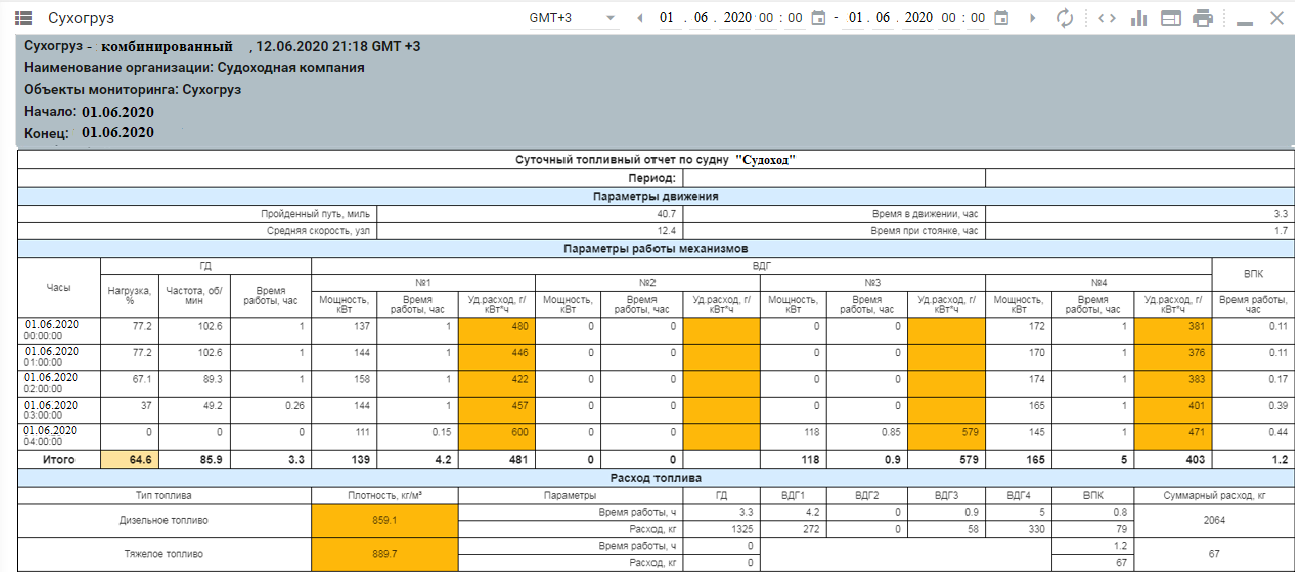
Task: Click the end date hours field
Action: pos(951,18)
